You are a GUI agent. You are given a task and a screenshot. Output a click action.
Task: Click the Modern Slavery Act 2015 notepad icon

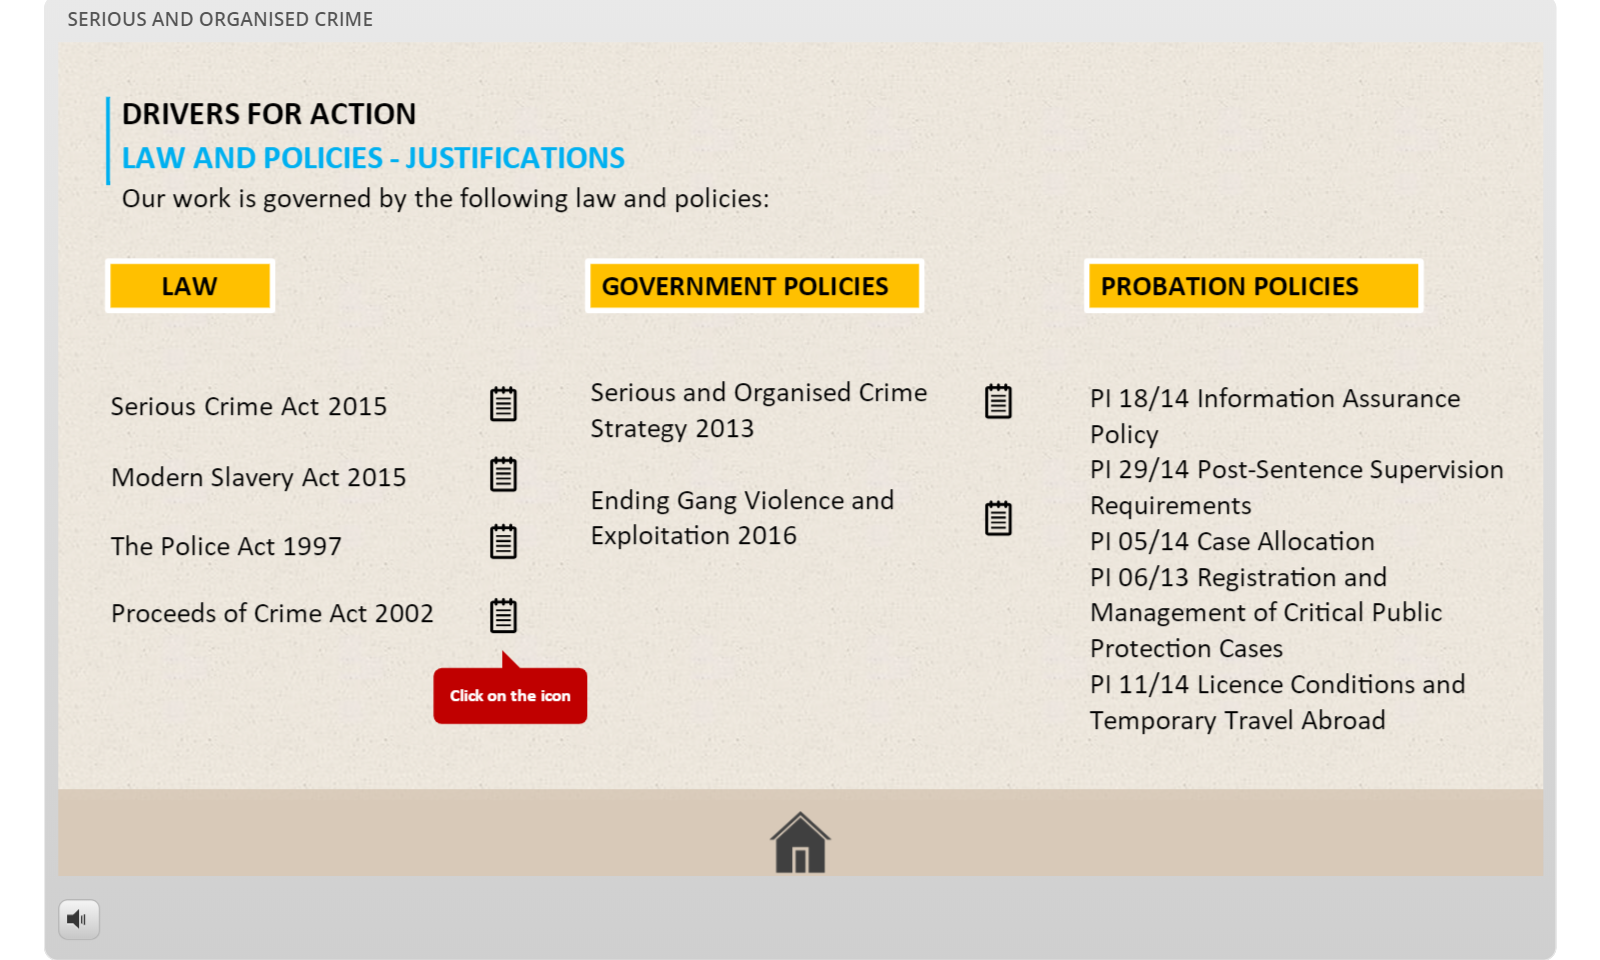tap(503, 474)
